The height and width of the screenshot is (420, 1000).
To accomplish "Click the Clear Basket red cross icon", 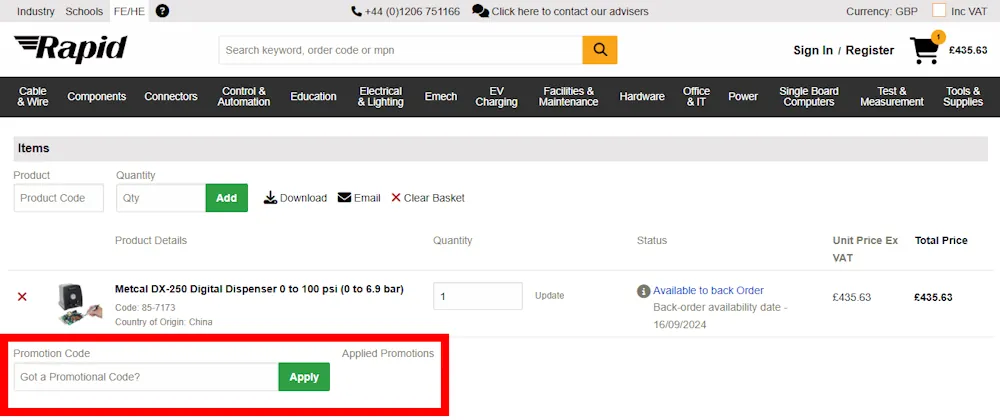I will (x=396, y=198).
